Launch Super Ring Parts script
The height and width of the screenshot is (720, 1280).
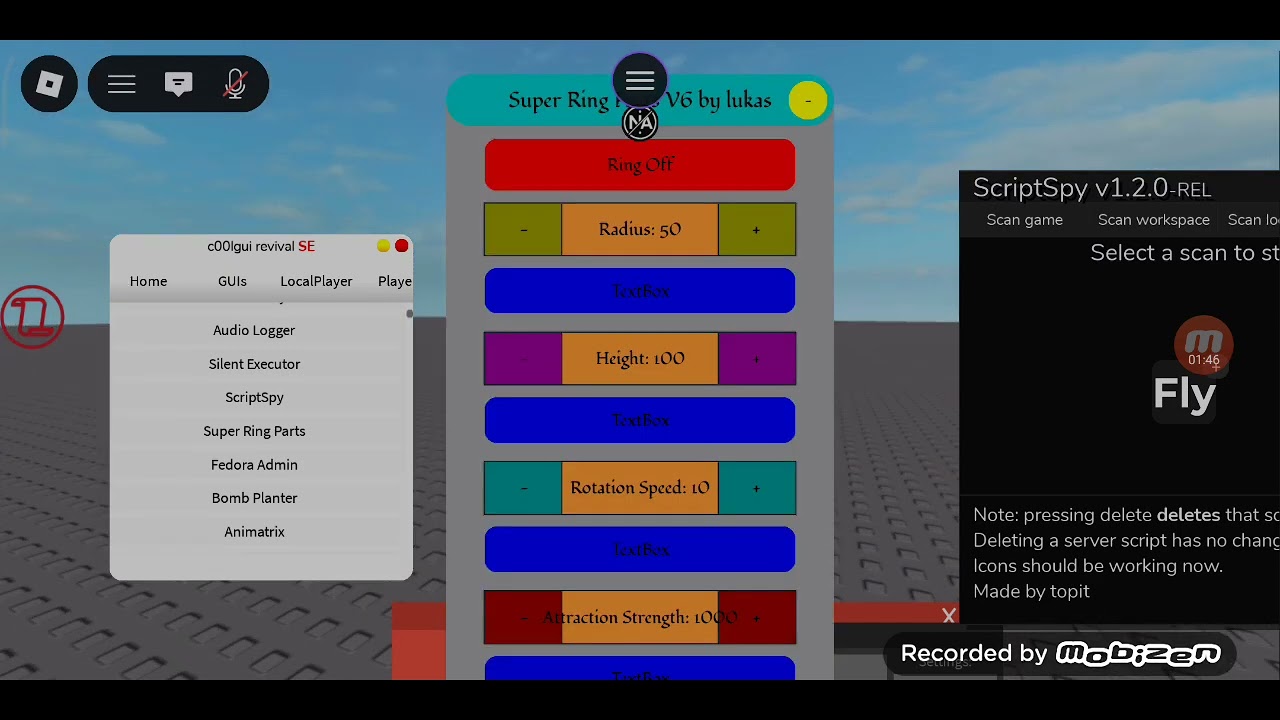(x=254, y=431)
